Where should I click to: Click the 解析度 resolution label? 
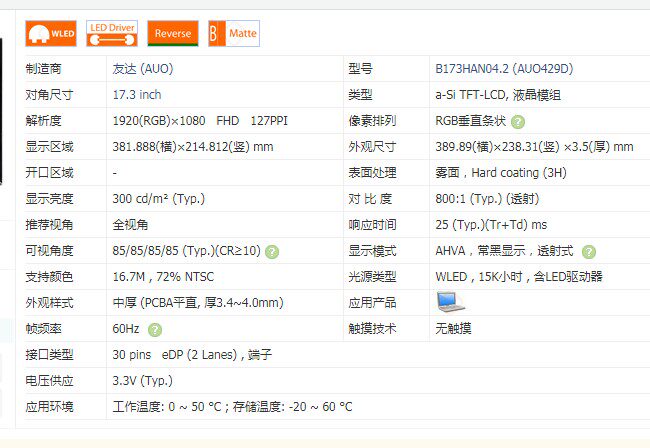click(x=44, y=121)
